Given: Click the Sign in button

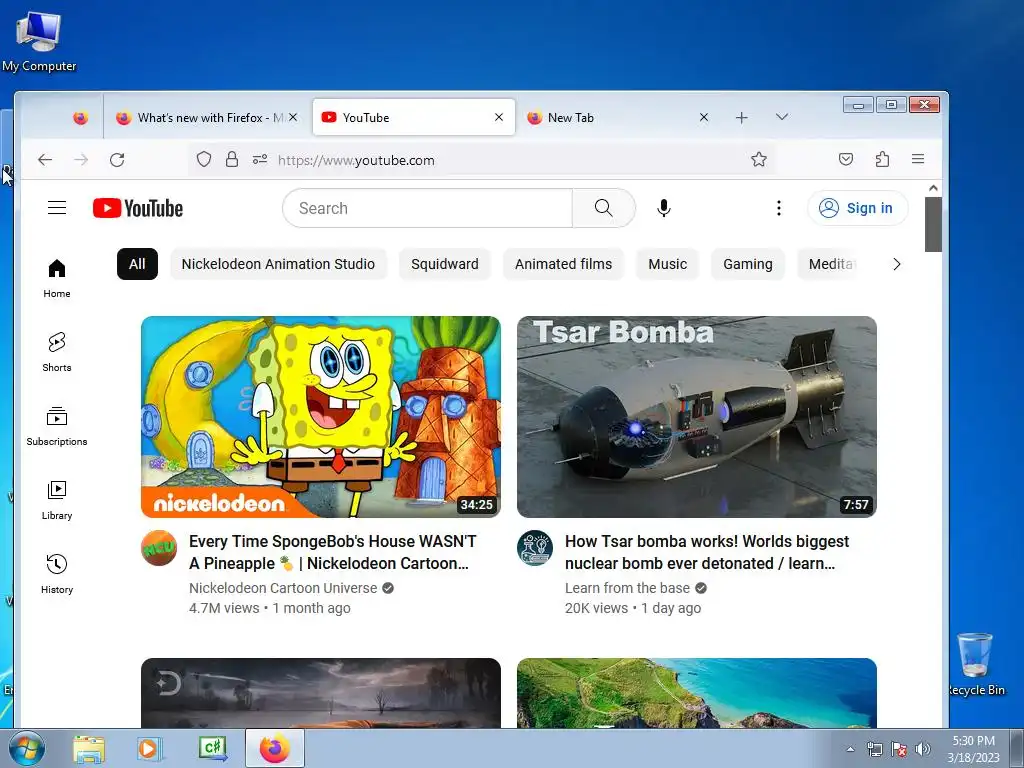Looking at the screenshot, I should point(857,208).
